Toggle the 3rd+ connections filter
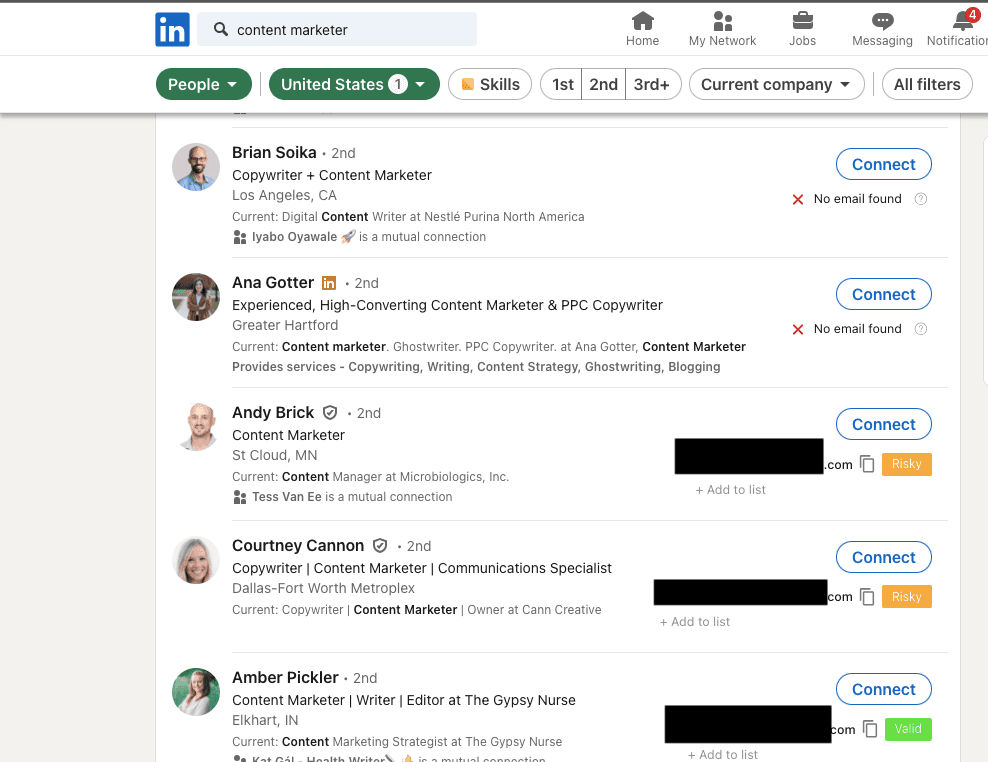Viewport: 988px width, 762px height. pyautogui.click(x=653, y=84)
